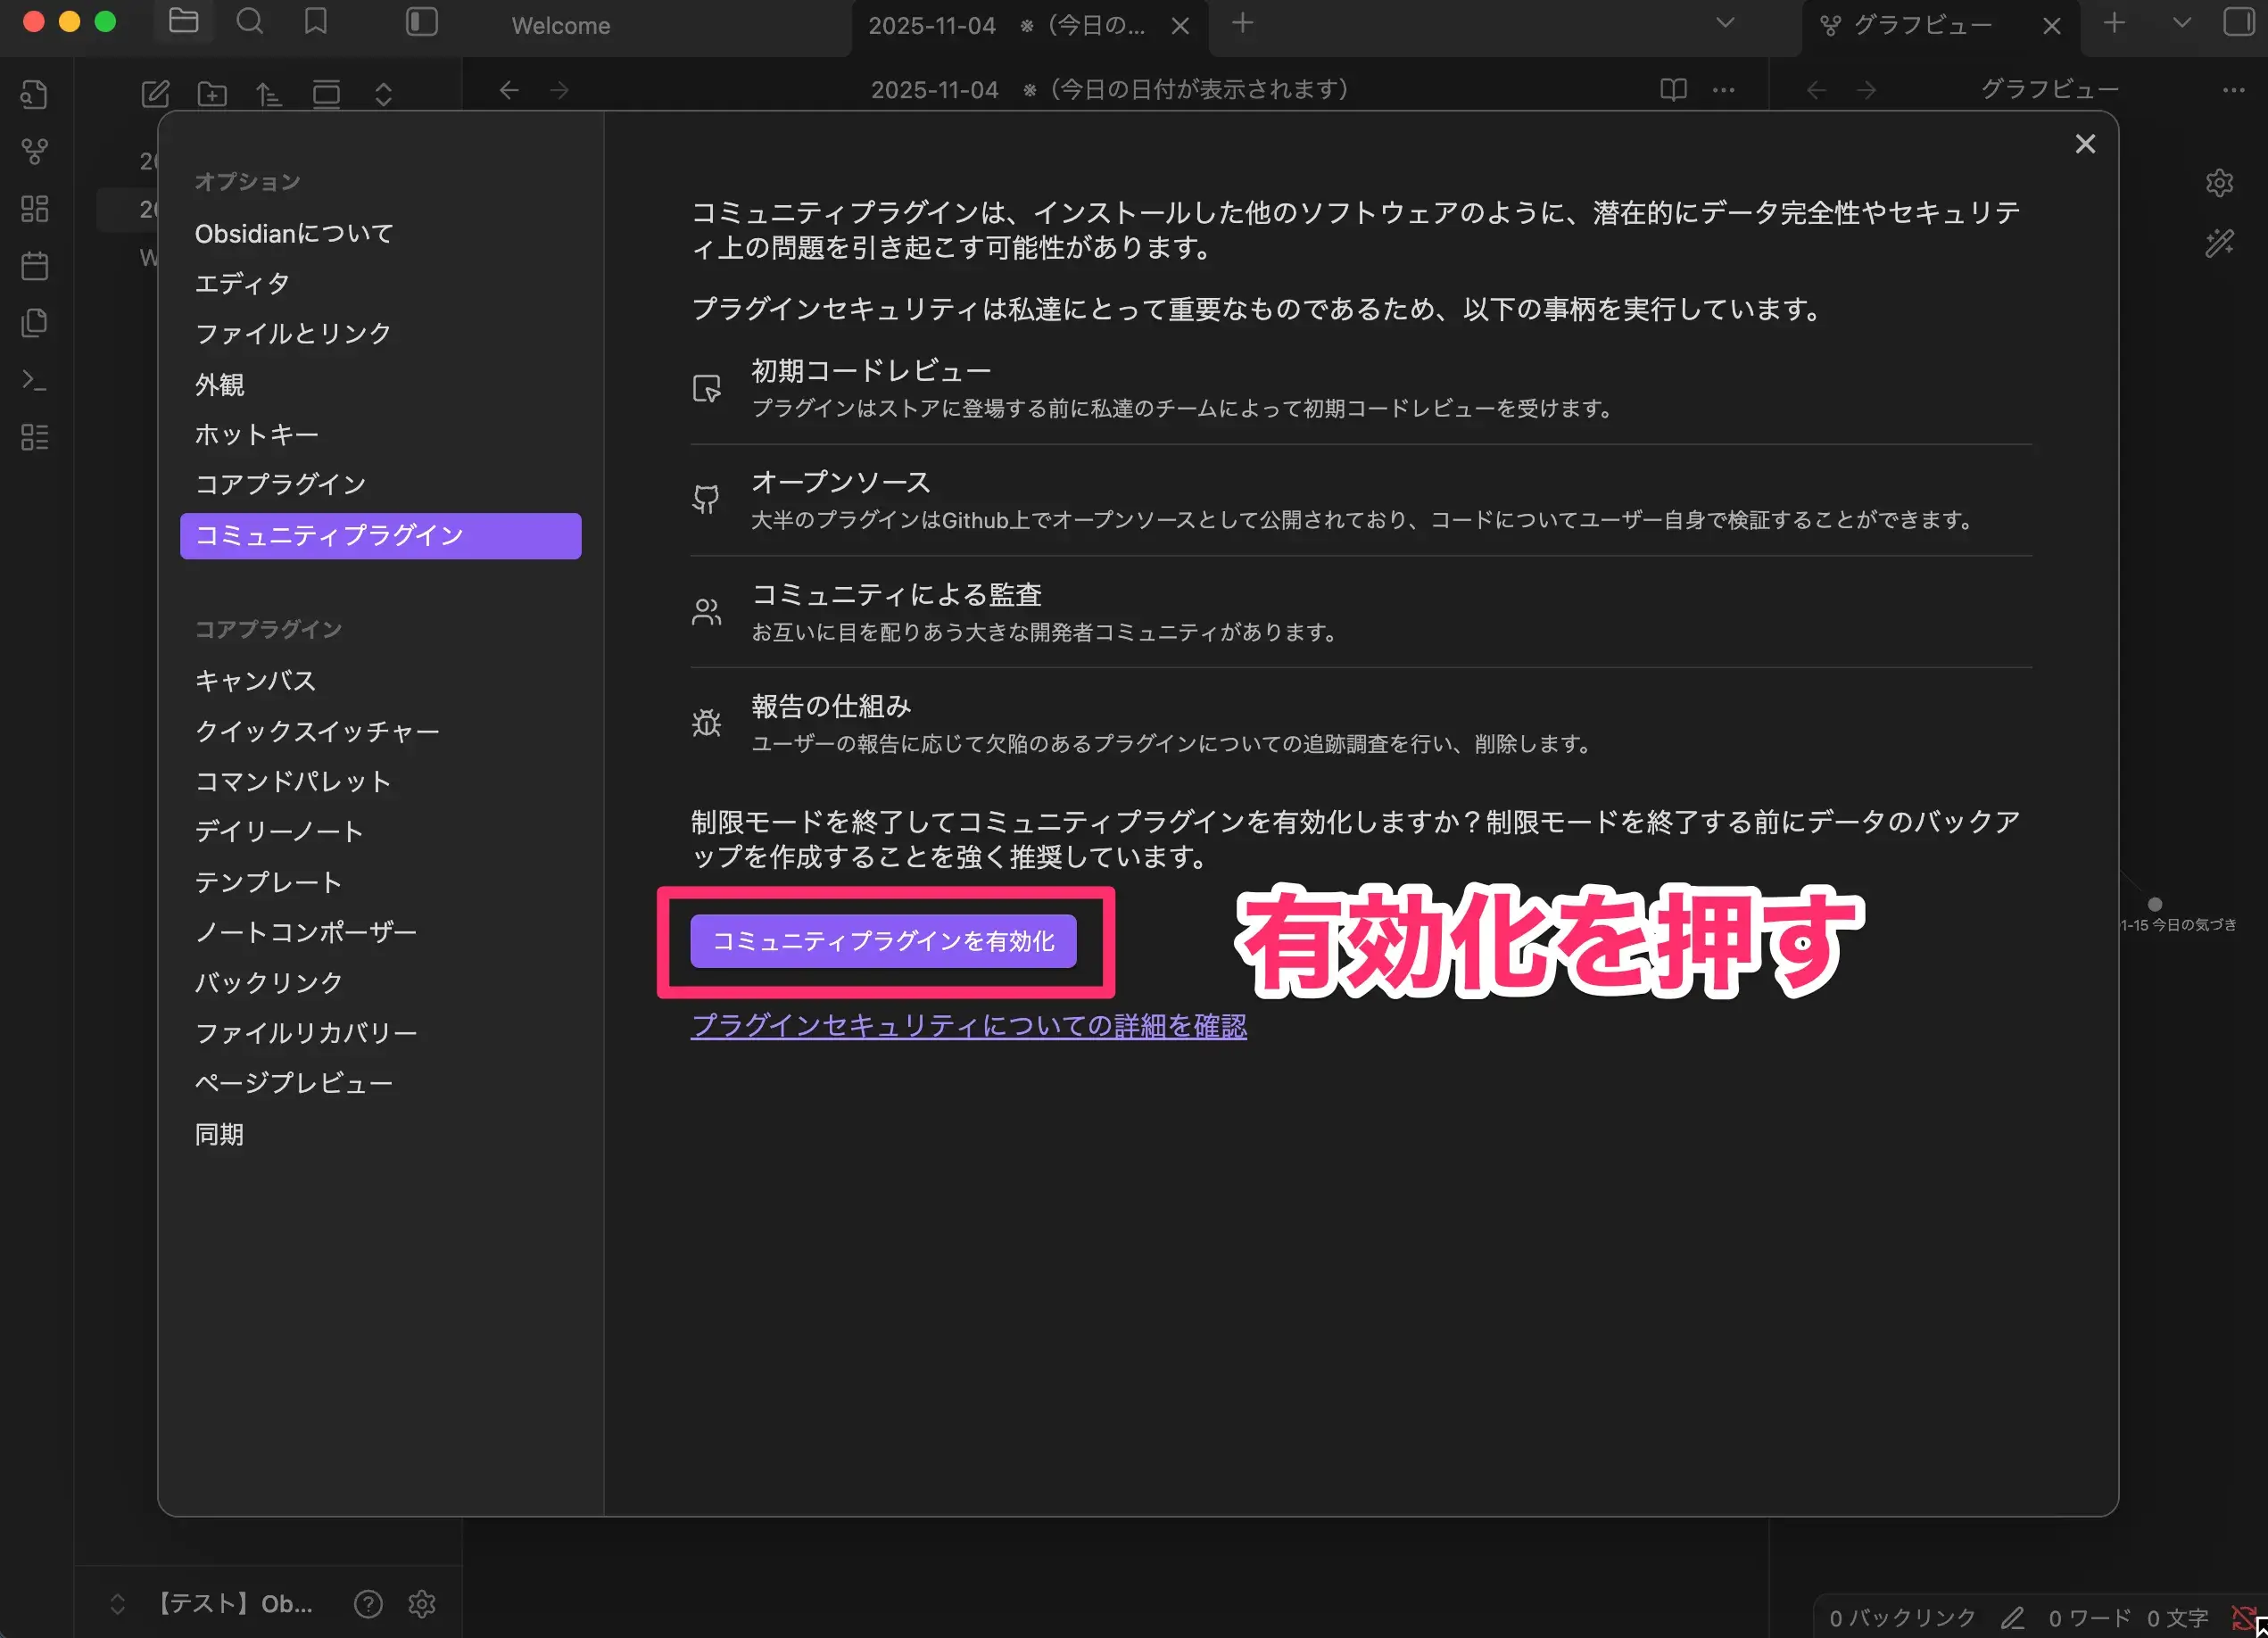Open right sidebar tab list chevron
The image size is (2268, 1638).
tap(2182, 23)
